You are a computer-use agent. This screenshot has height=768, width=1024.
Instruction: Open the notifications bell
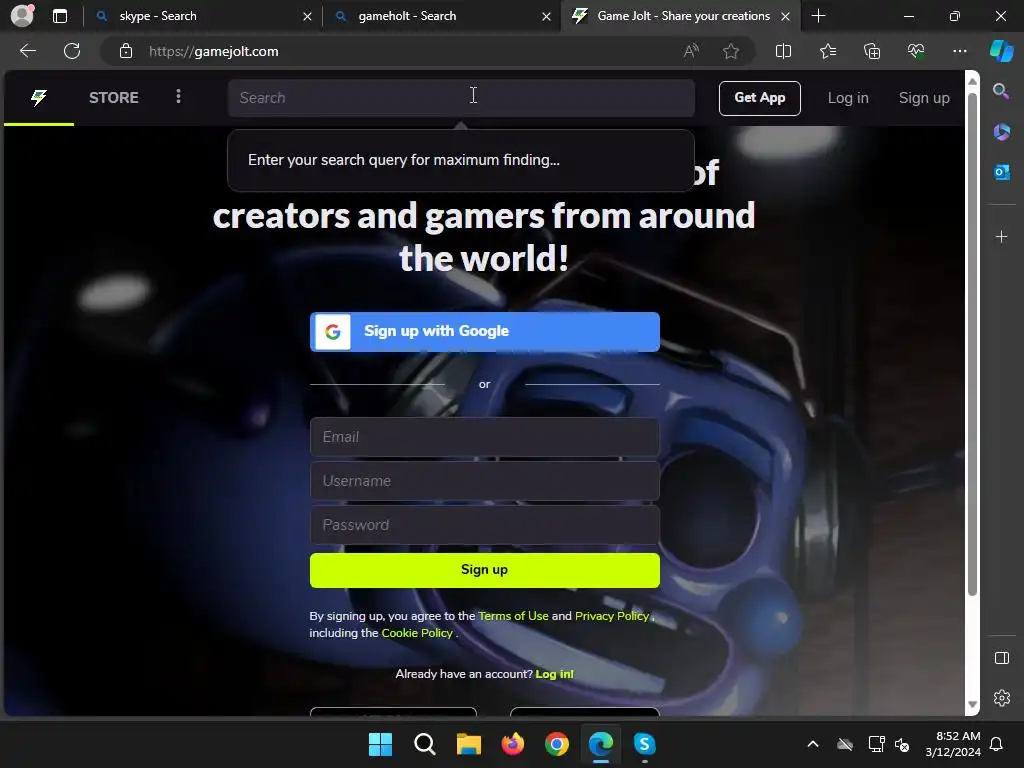(x=997, y=744)
